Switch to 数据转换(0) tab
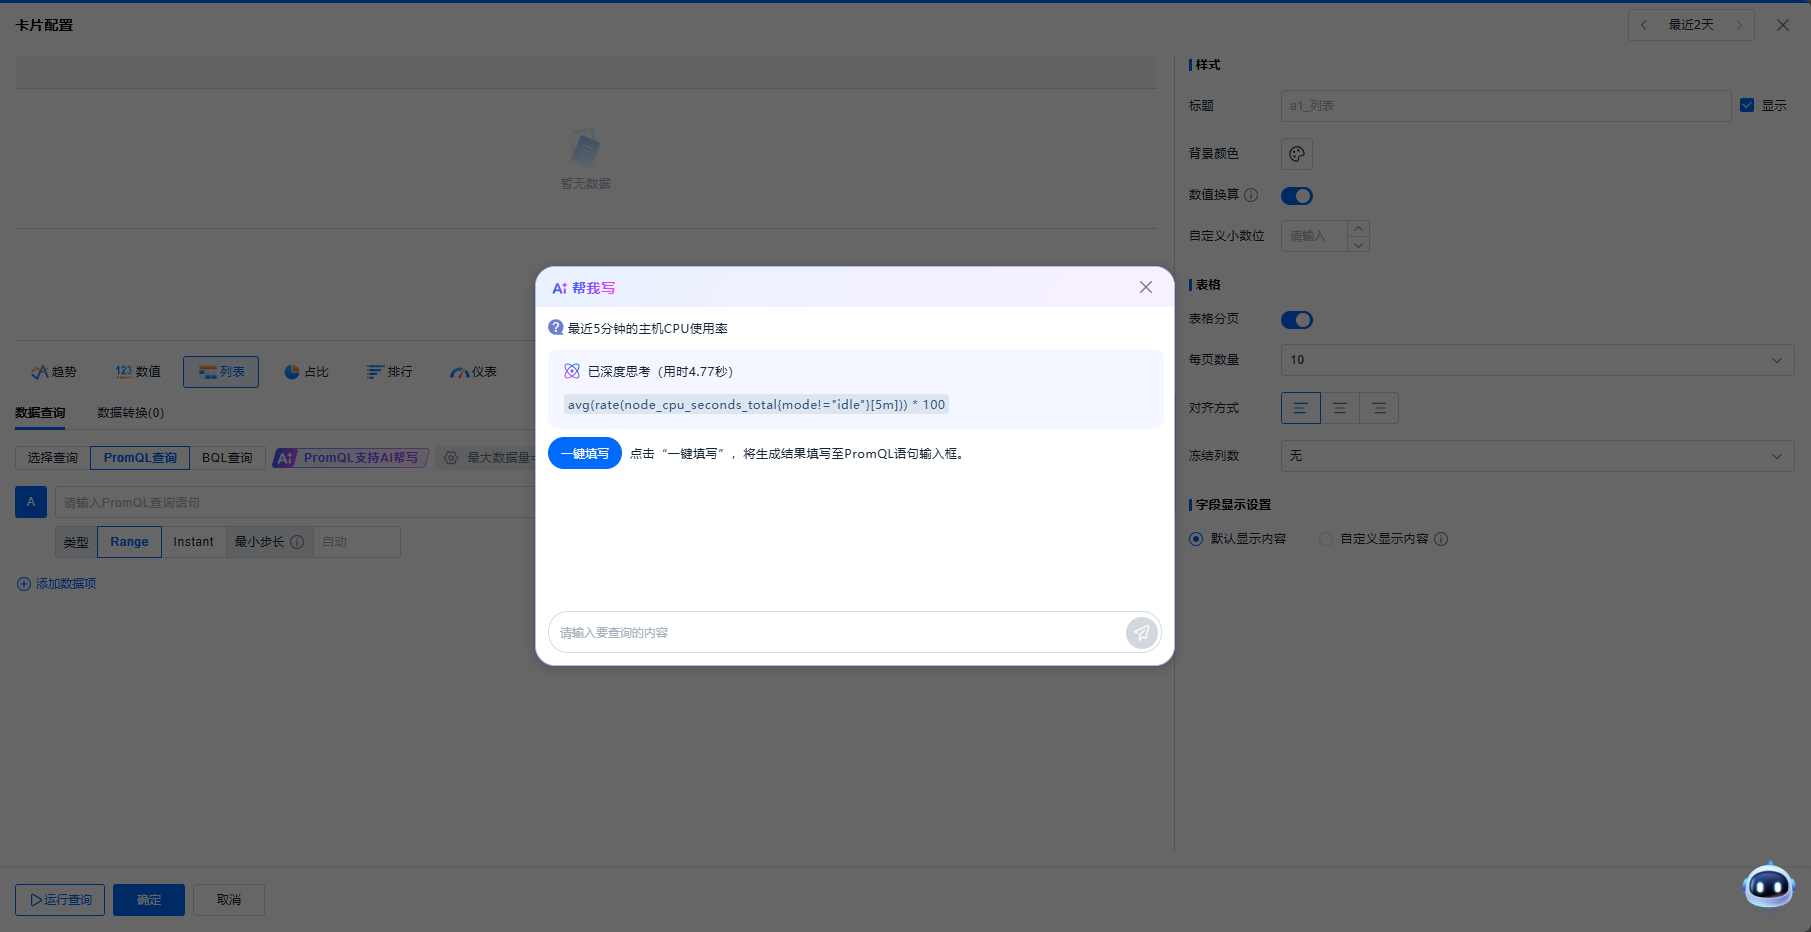Screen dimensions: 1811x932 click(130, 413)
